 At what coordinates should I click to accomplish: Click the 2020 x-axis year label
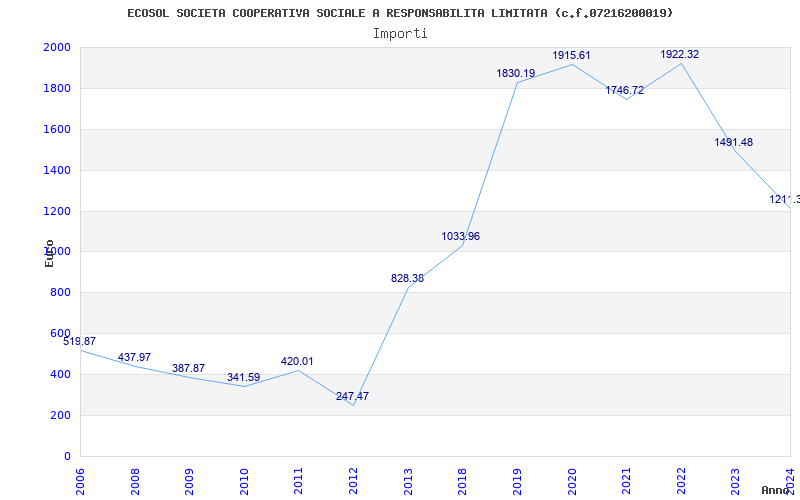pos(571,481)
